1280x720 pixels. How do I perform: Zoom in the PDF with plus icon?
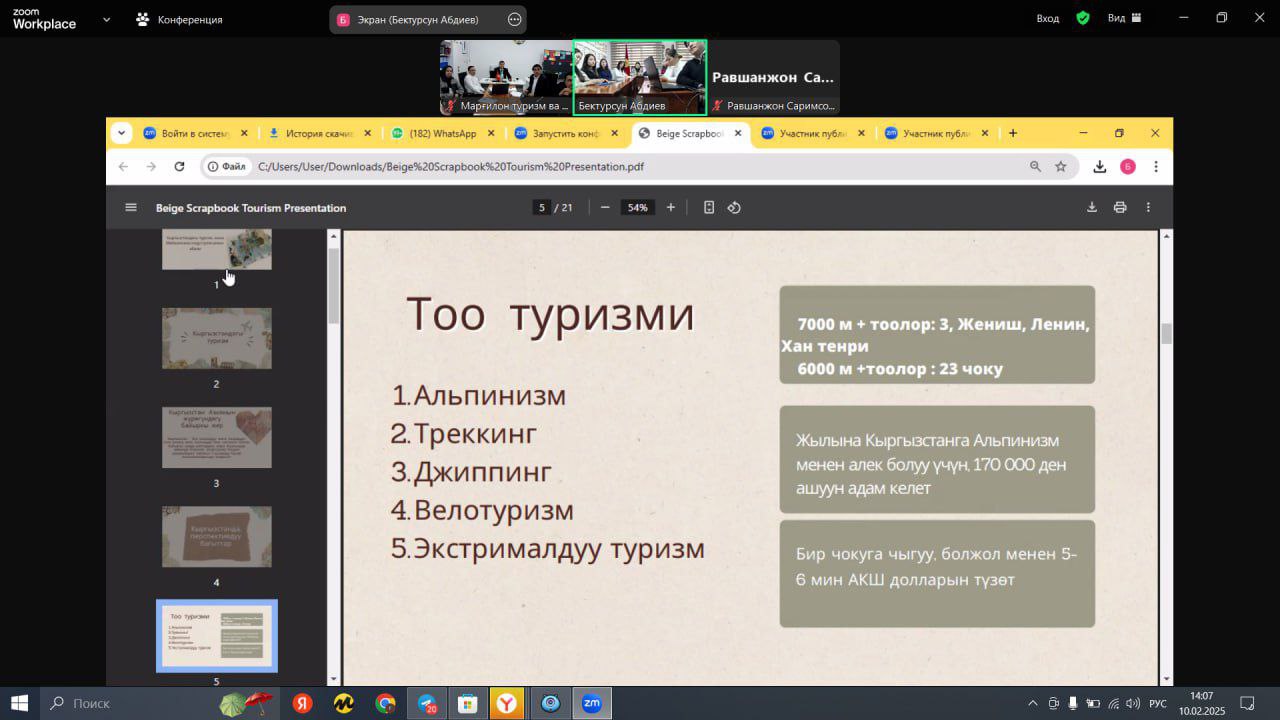670,207
